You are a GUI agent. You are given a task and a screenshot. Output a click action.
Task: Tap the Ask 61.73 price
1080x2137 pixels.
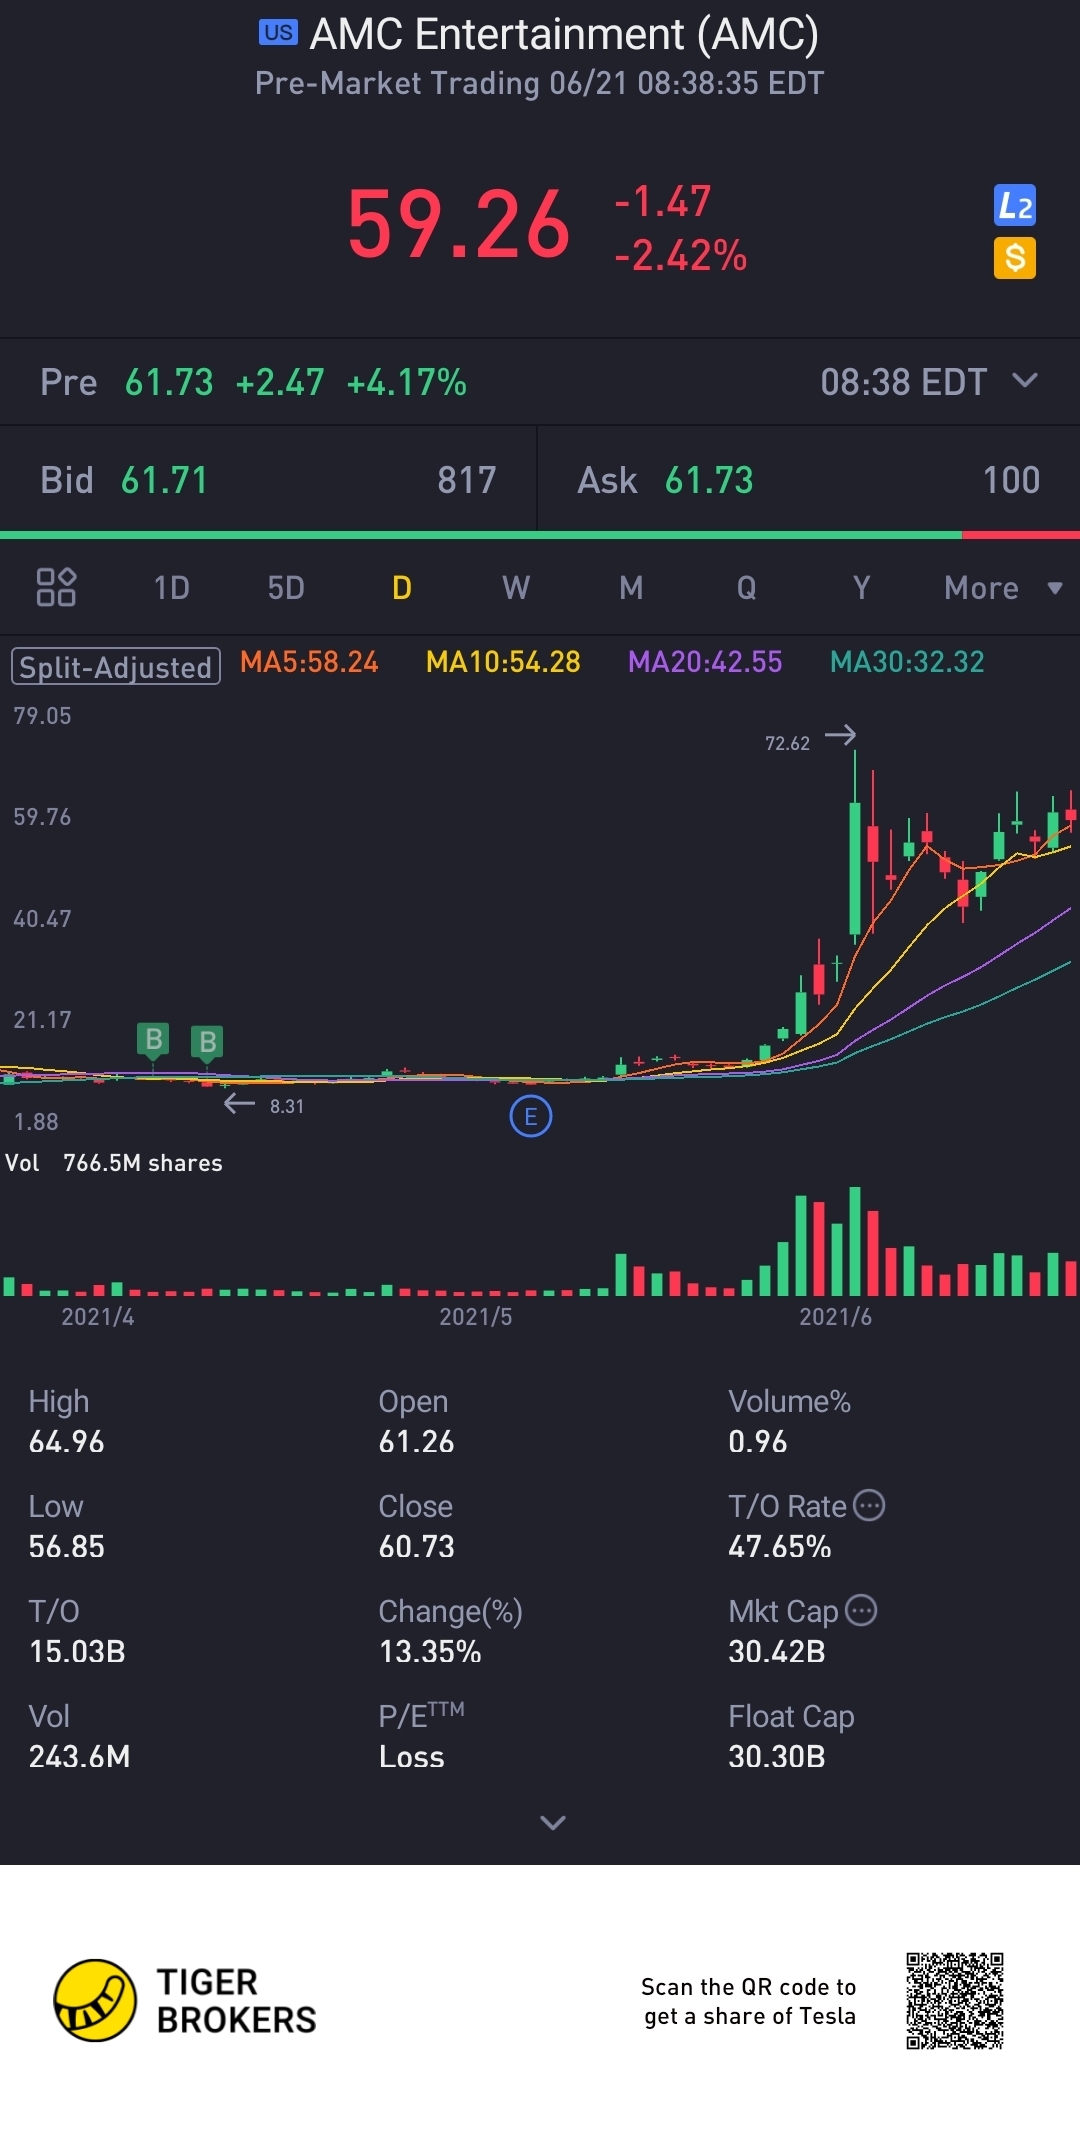point(709,480)
